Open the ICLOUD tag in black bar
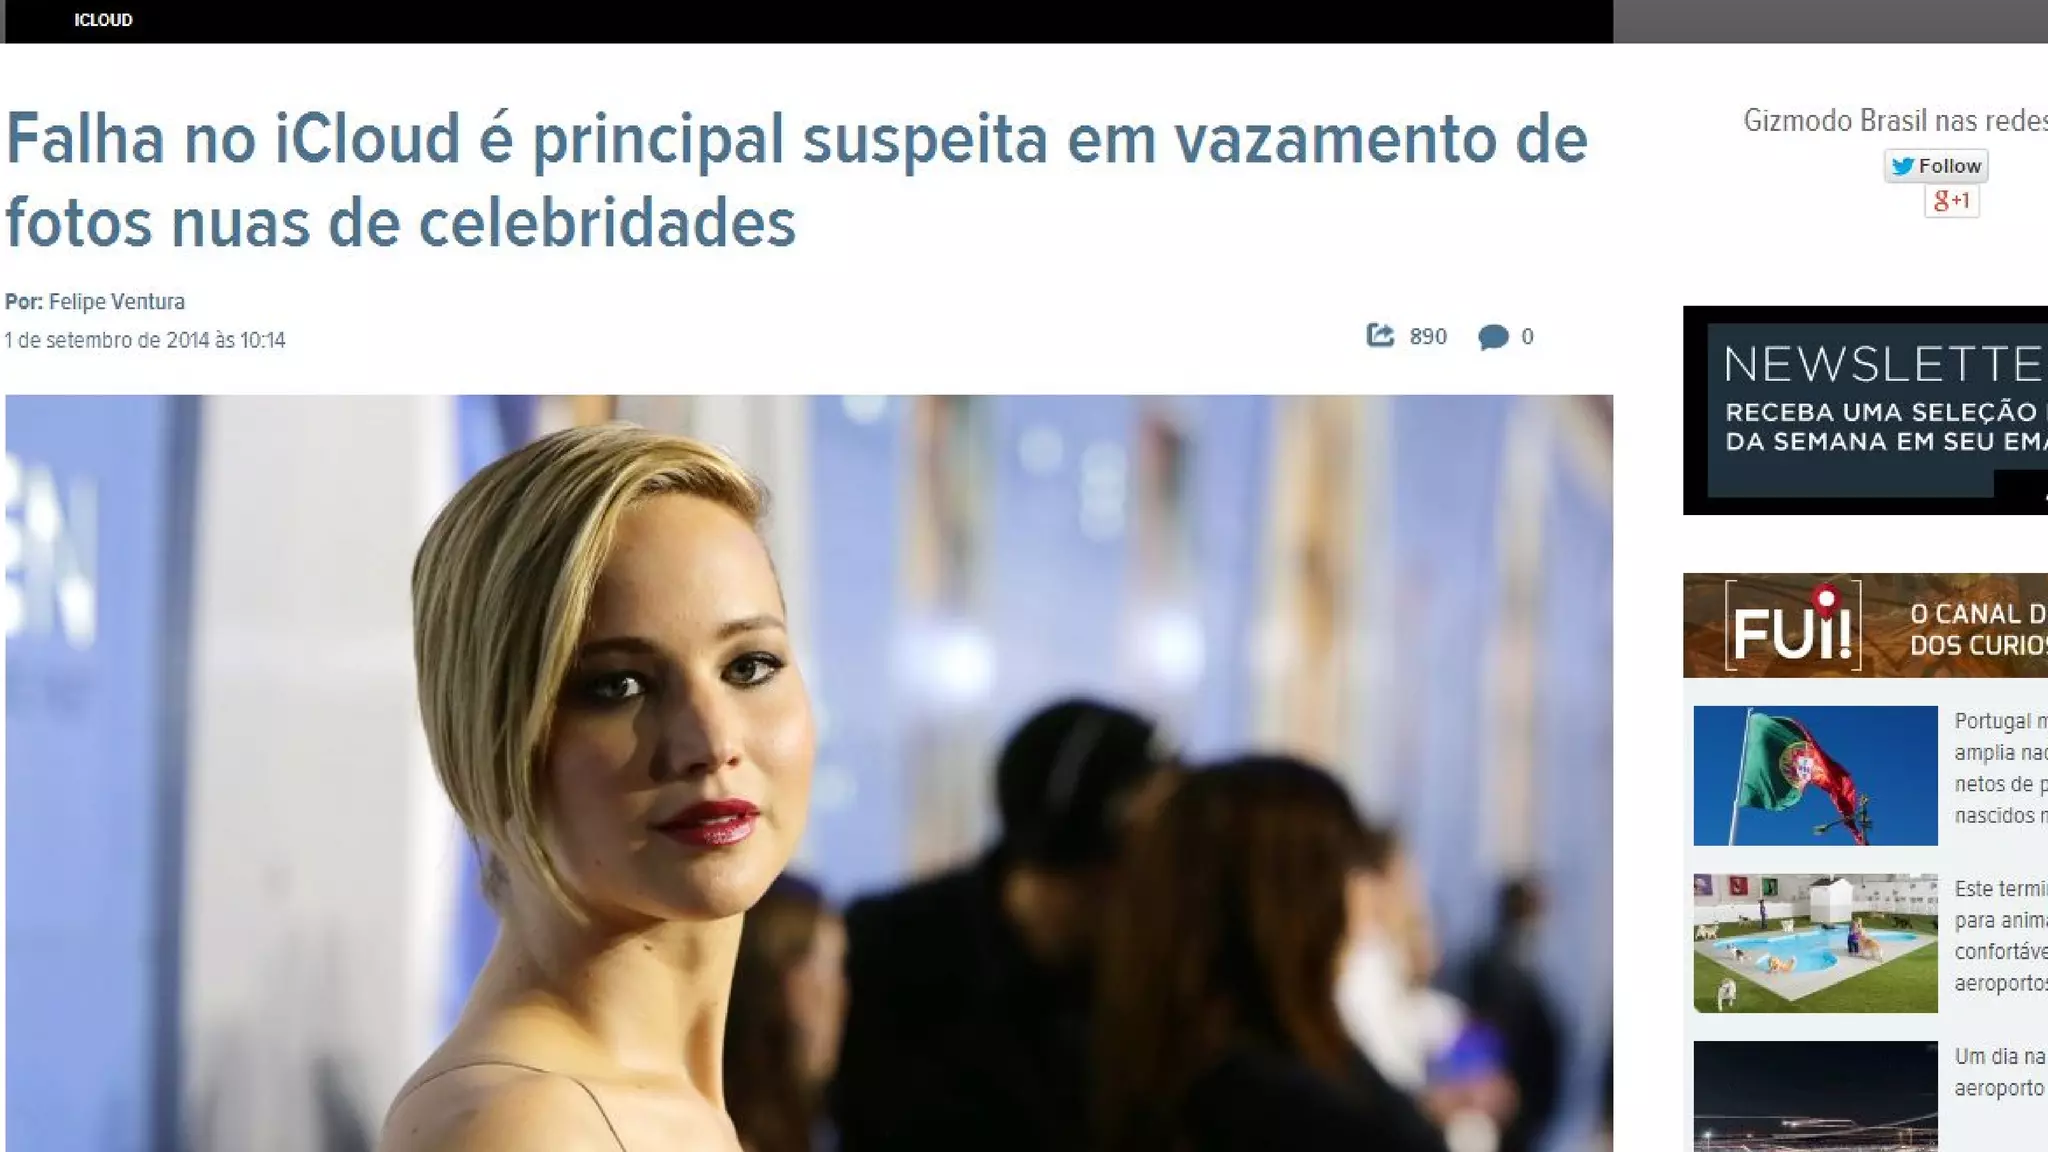The image size is (2048, 1152). click(x=103, y=20)
